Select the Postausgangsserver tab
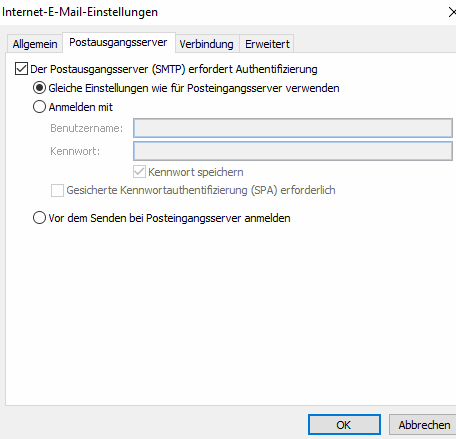 pyautogui.click(x=119, y=42)
